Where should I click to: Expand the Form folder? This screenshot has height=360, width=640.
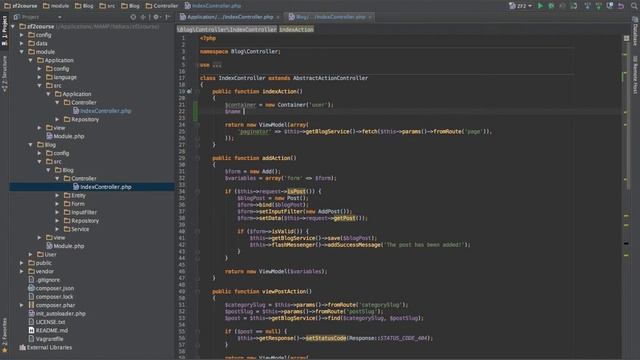coord(58,204)
